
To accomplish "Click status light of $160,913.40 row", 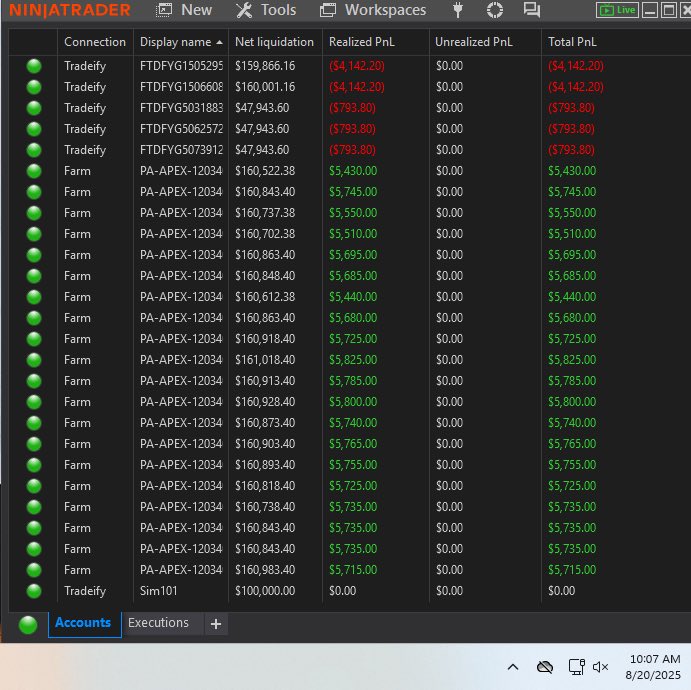I will coord(34,381).
